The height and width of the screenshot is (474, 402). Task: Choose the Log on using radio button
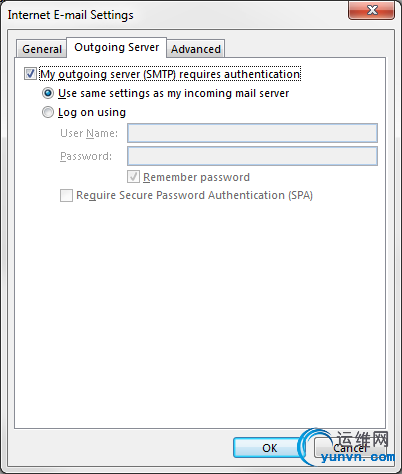click(48, 112)
